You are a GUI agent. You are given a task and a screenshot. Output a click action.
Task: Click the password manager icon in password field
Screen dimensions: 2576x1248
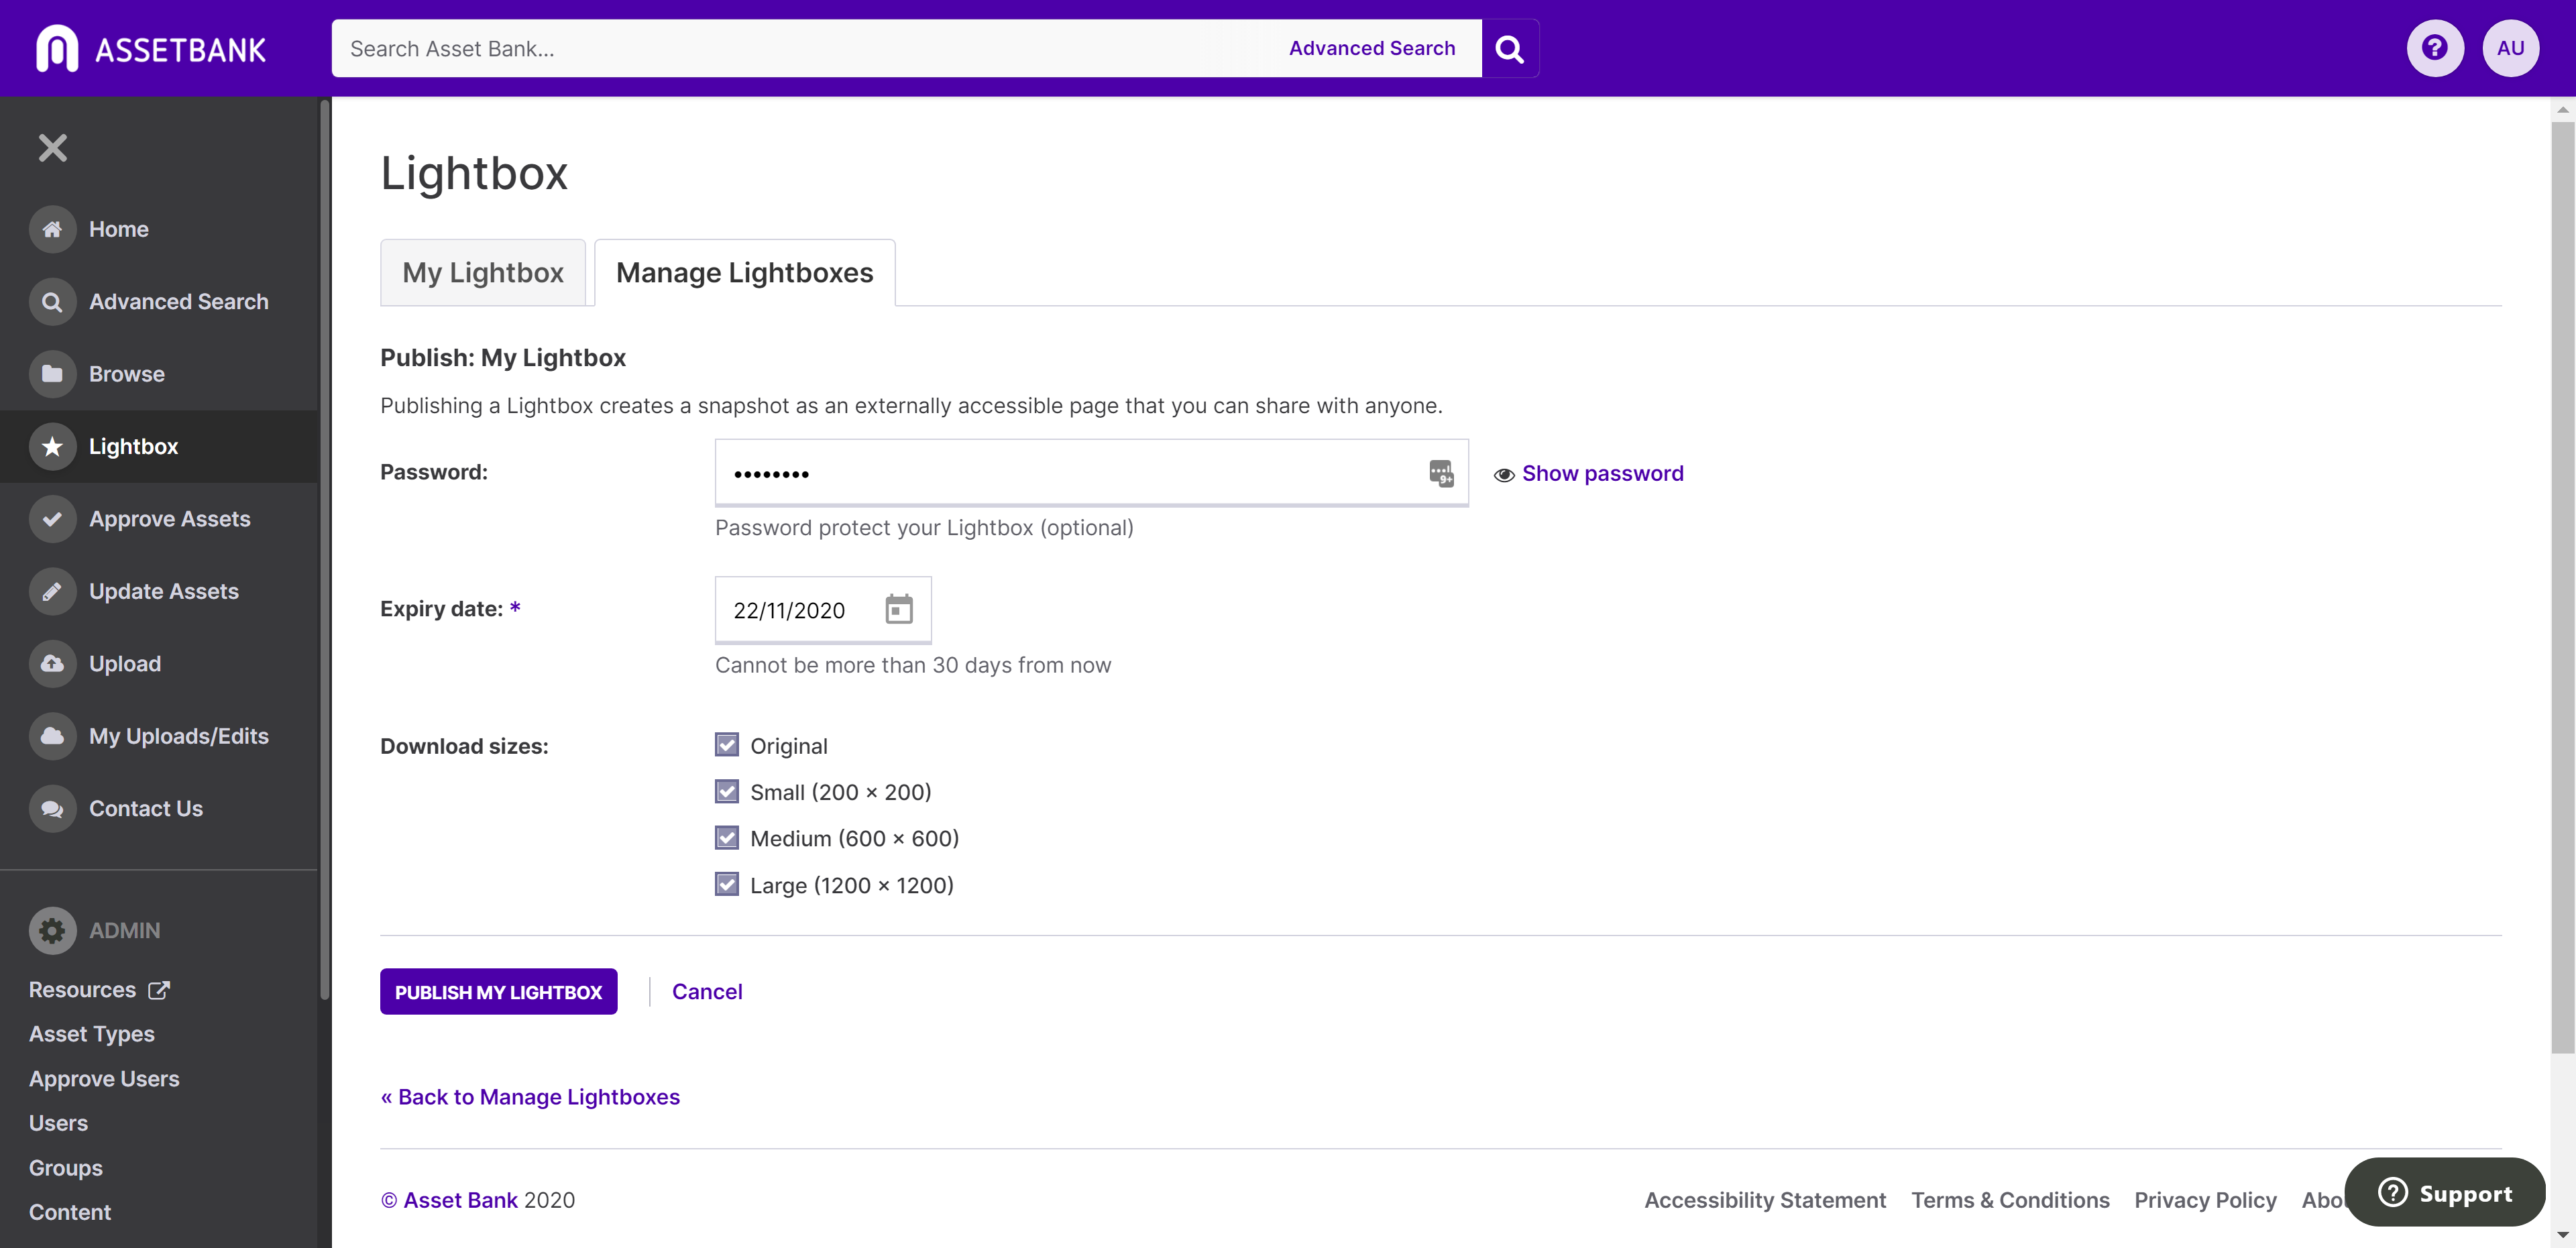[1441, 473]
